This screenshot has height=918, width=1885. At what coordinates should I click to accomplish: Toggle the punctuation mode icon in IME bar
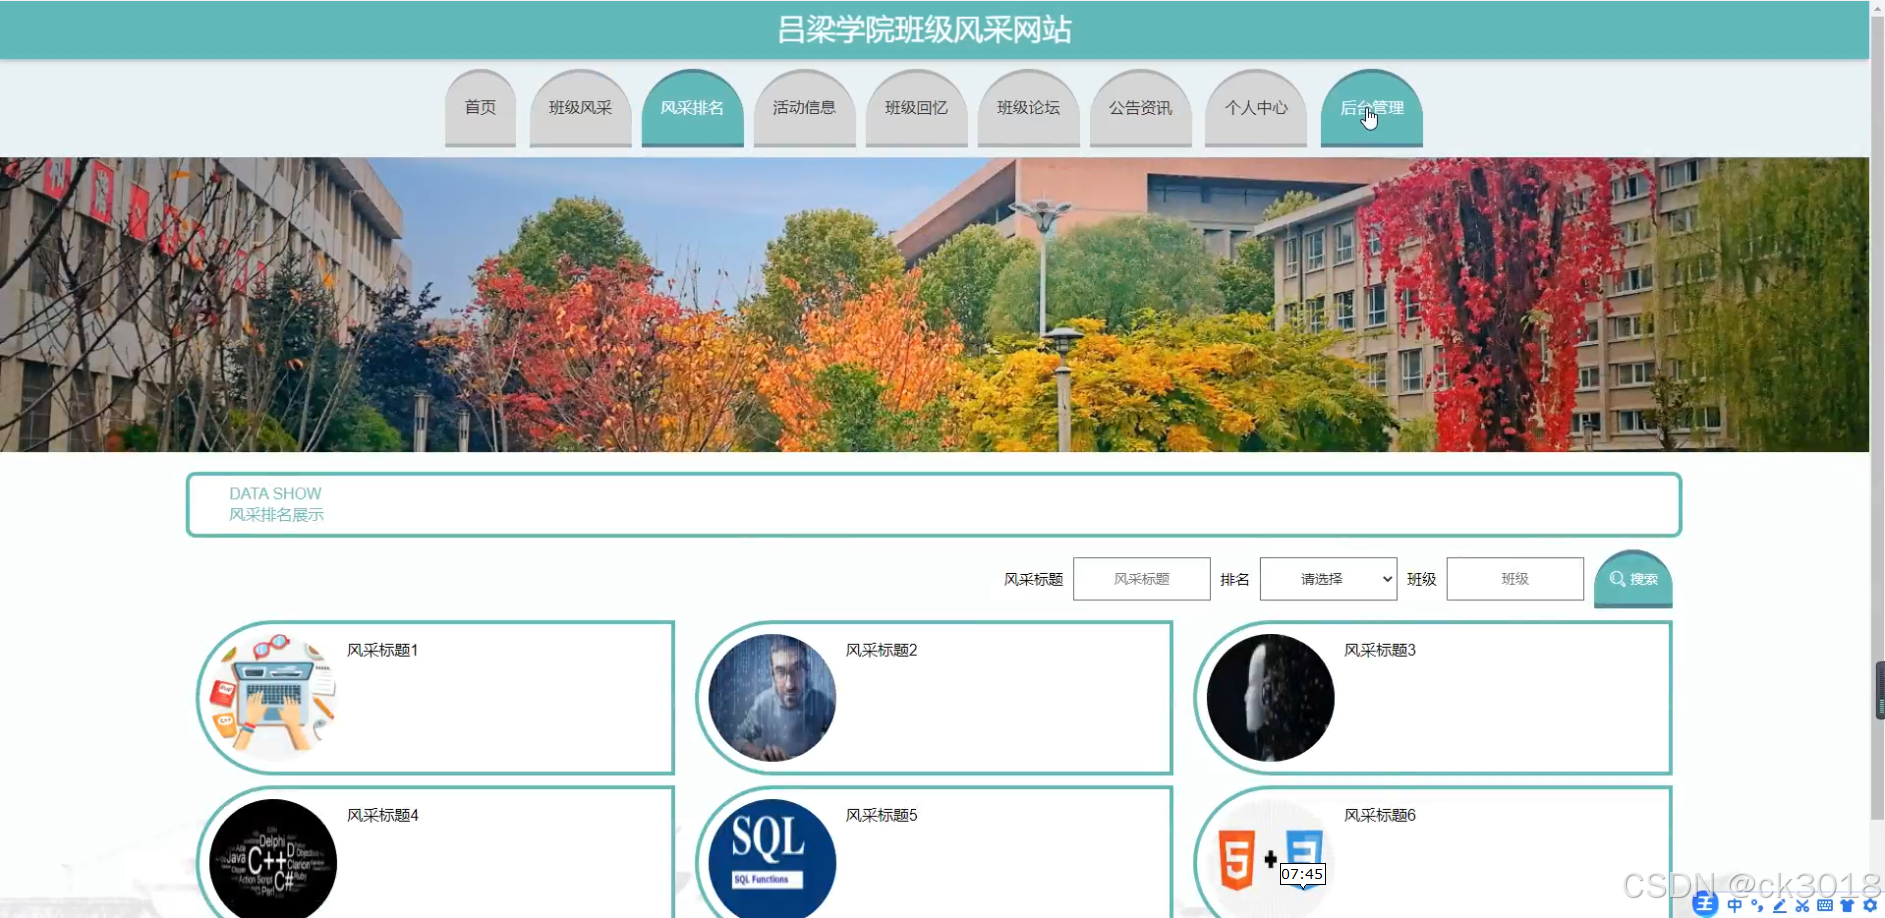pyautogui.click(x=1757, y=905)
